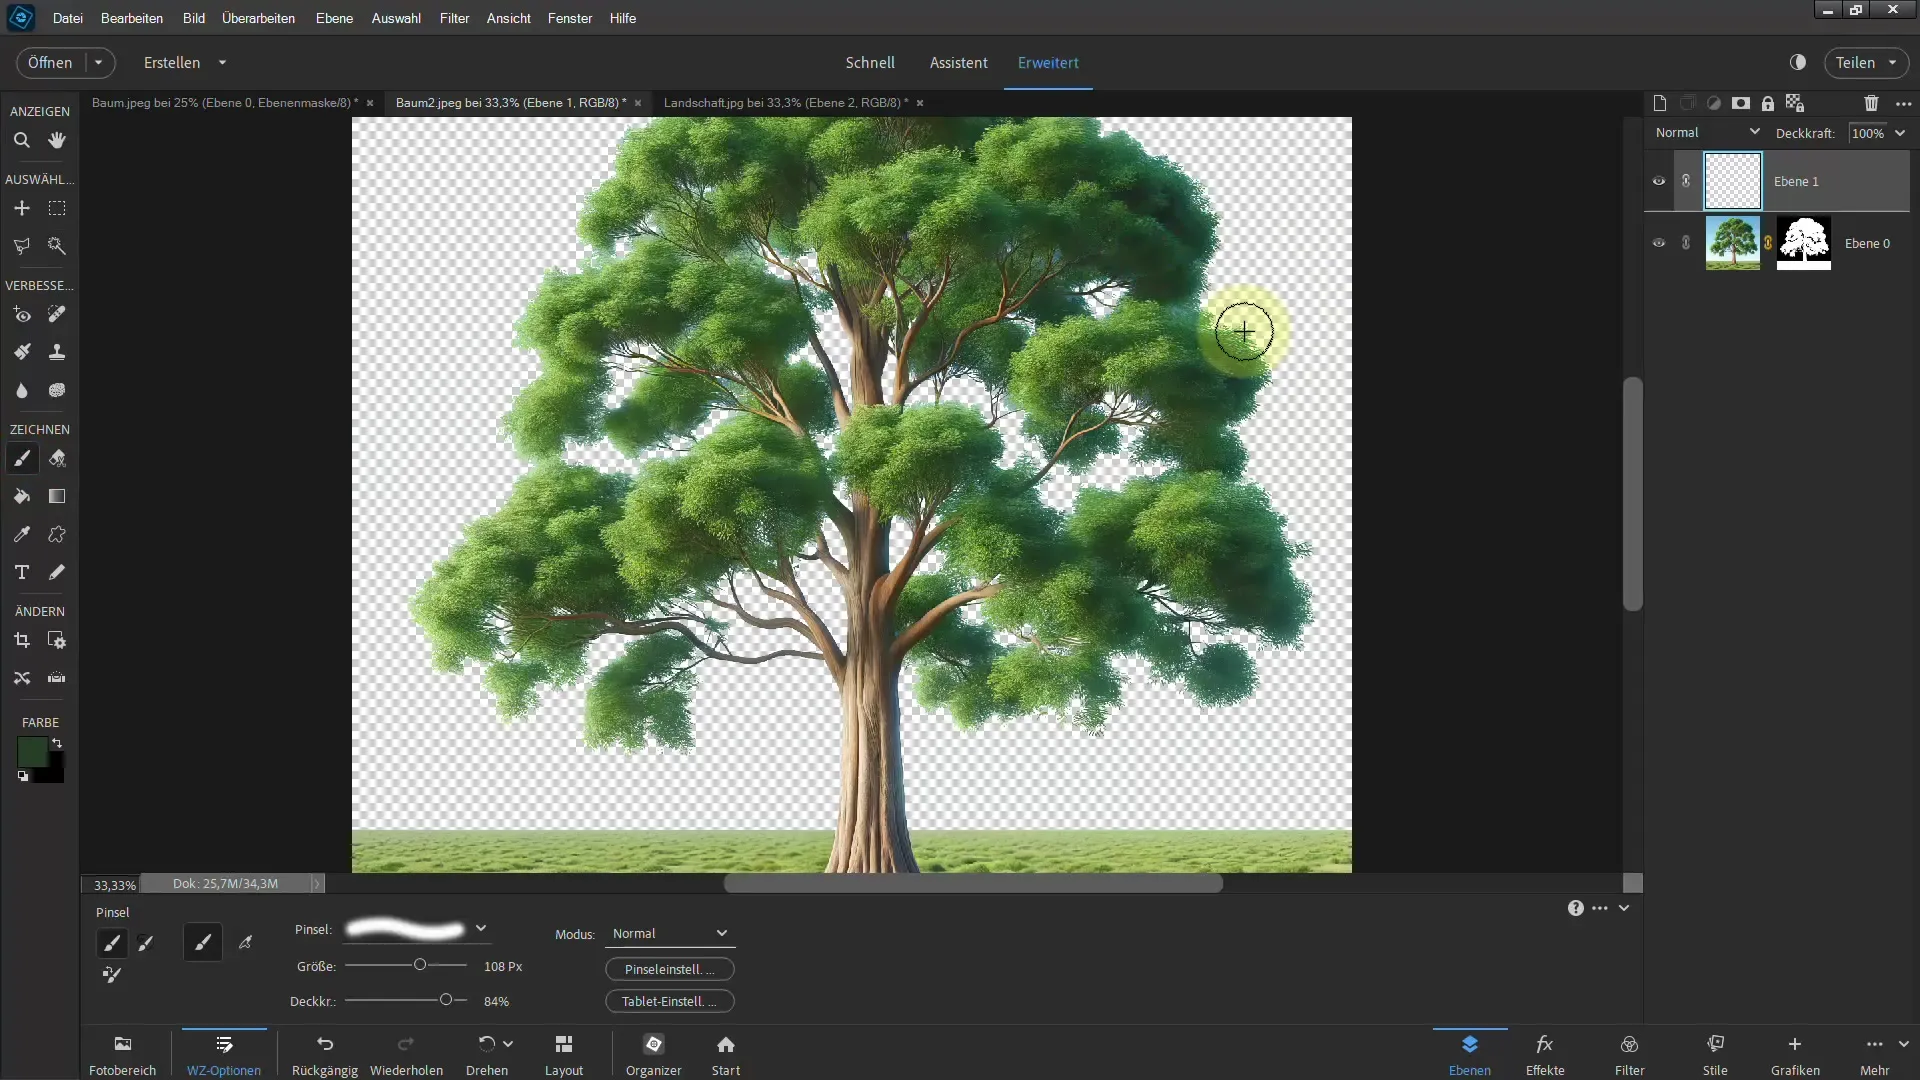1920x1080 pixels.
Task: Click the Filter menu item
Action: point(454,17)
